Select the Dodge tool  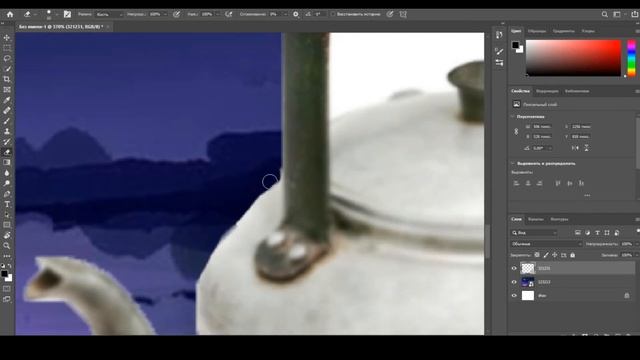coord(7,183)
